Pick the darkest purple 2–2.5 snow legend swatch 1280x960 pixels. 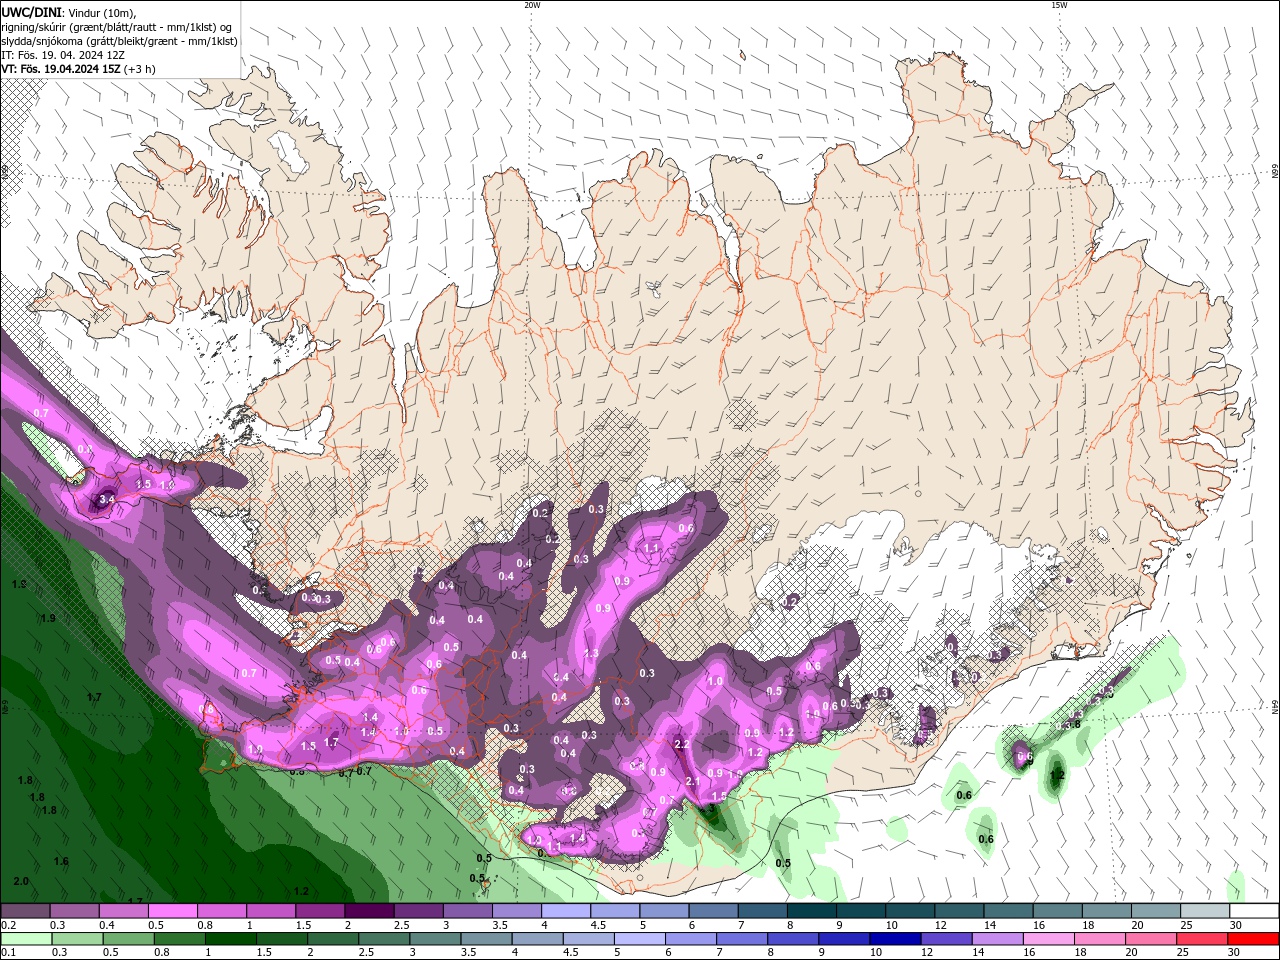point(369,911)
